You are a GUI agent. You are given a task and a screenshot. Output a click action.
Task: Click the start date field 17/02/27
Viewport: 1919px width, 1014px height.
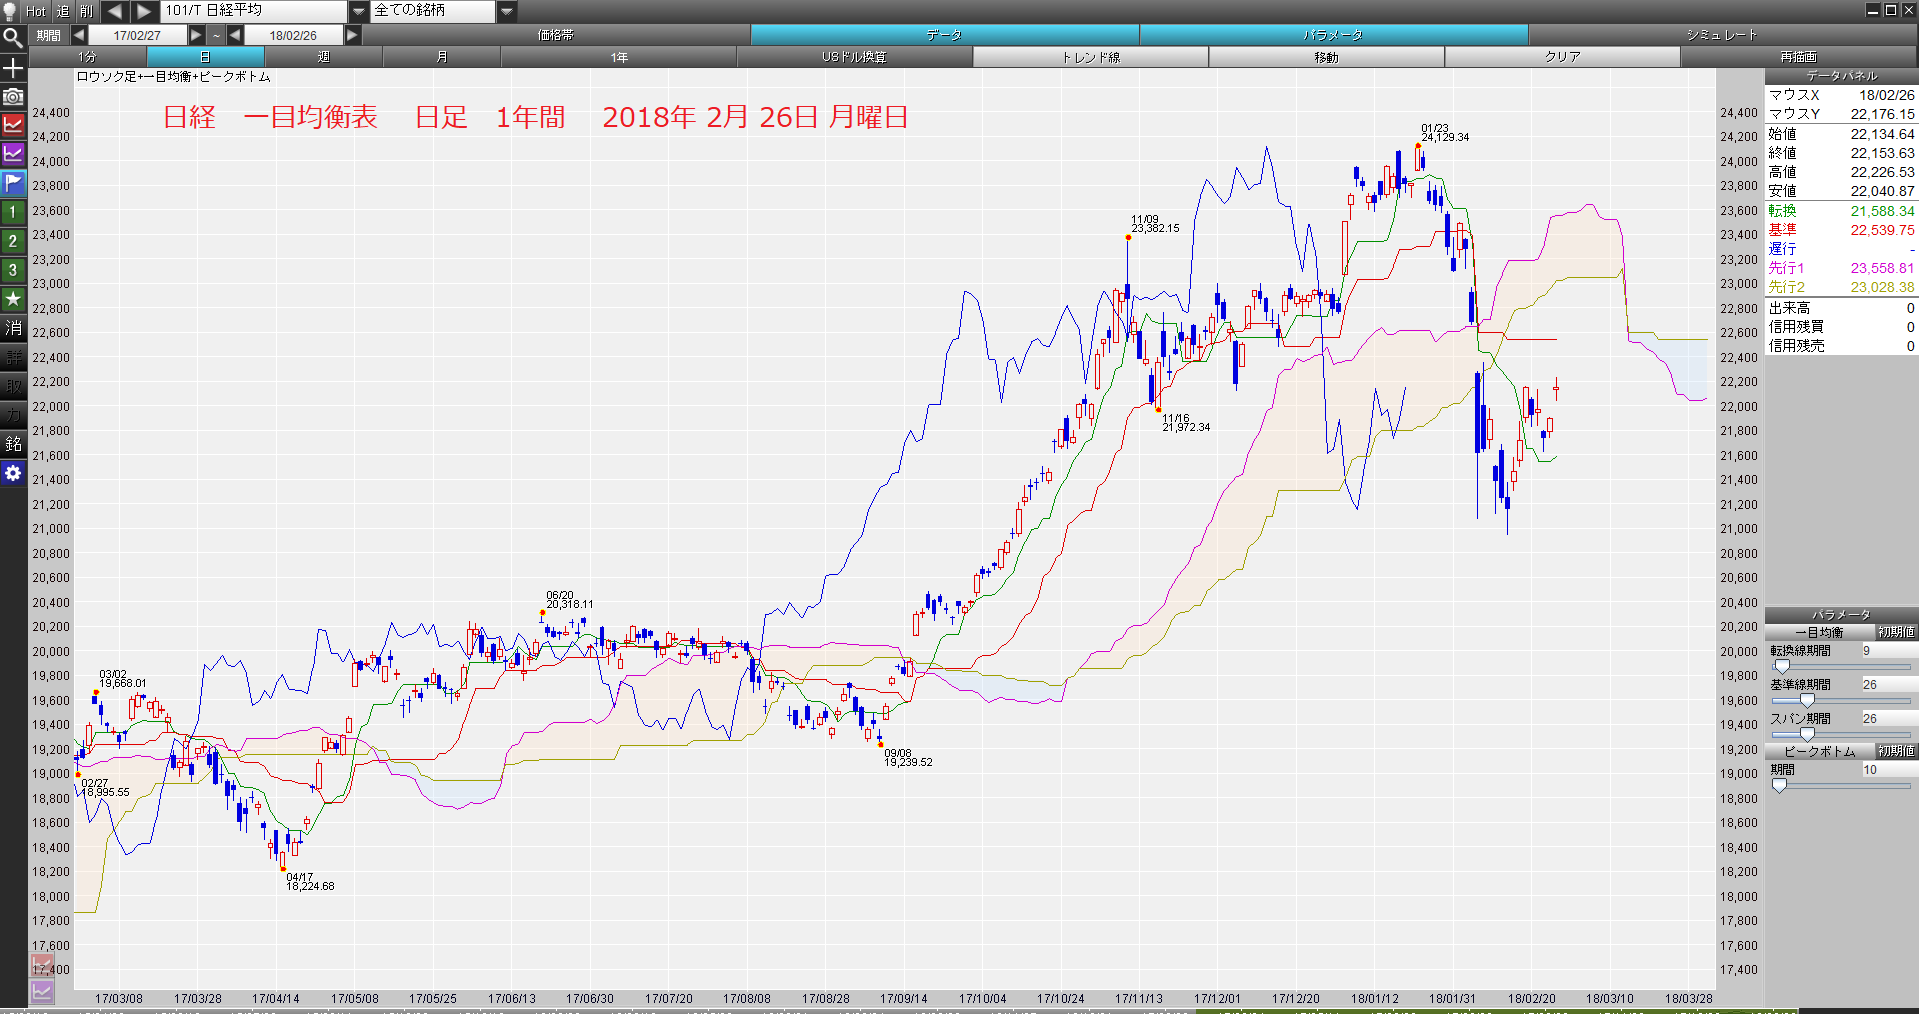click(137, 35)
